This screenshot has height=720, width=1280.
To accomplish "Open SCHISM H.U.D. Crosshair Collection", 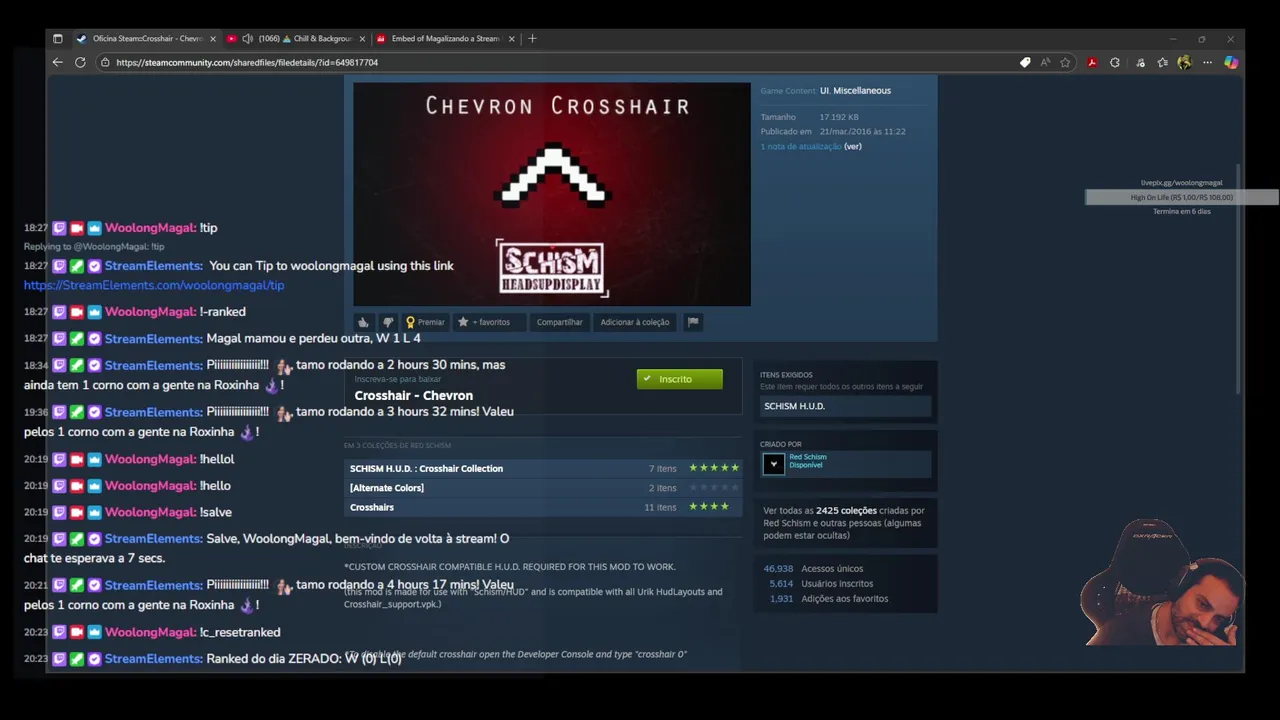I will (x=426, y=468).
